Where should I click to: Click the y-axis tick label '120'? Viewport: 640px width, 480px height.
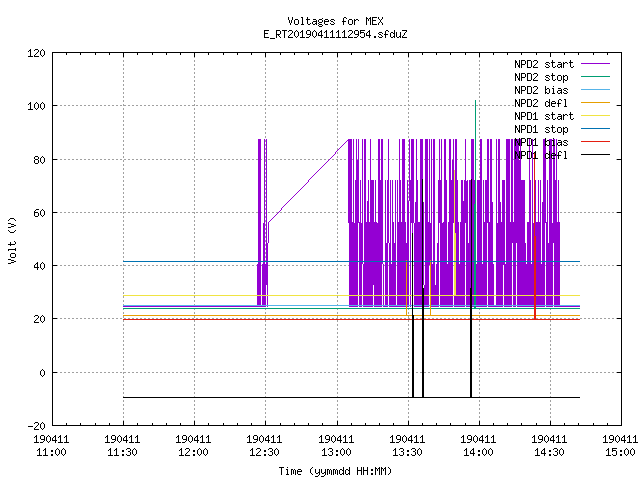36,53
